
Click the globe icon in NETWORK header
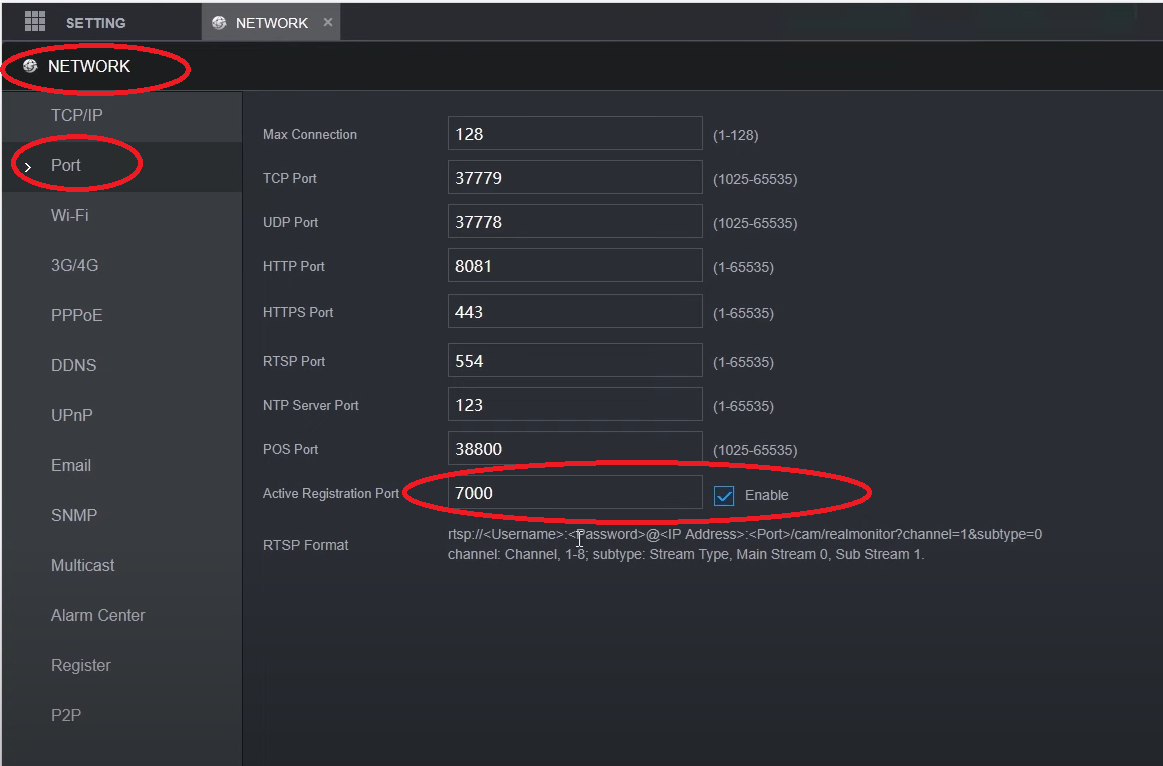[x=30, y=66]
